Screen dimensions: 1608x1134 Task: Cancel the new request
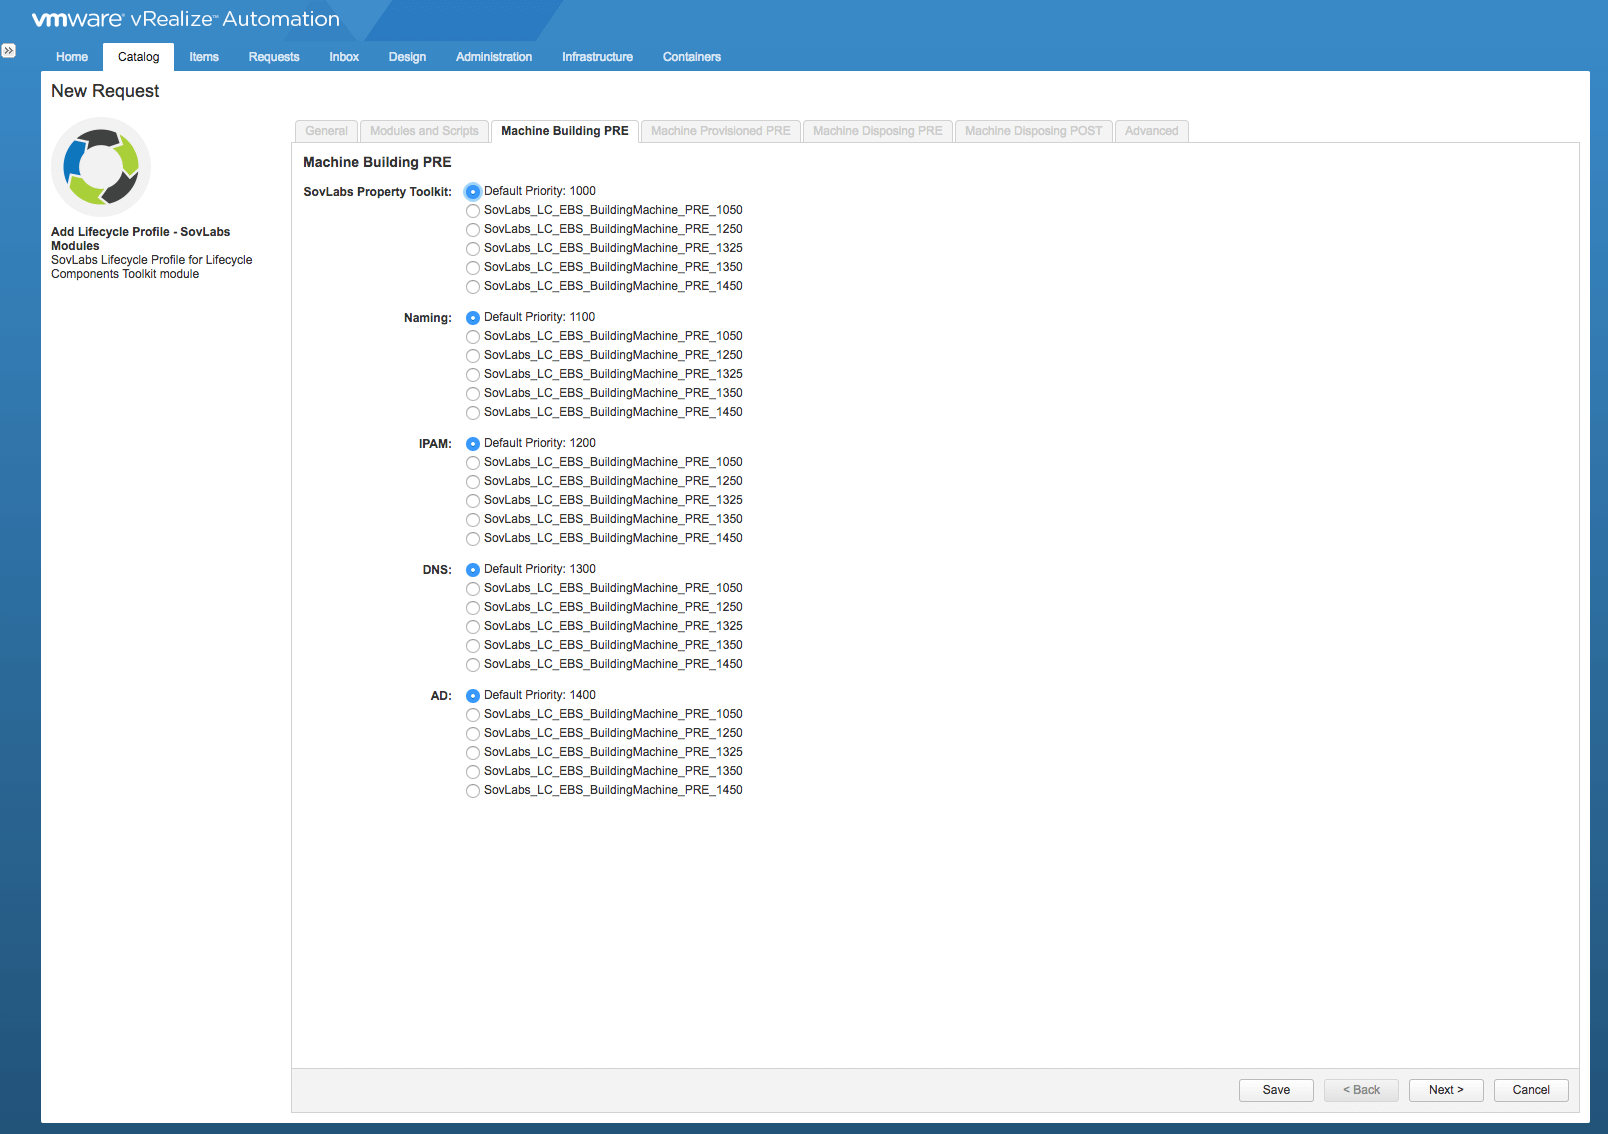(x=1530, y=1090)
